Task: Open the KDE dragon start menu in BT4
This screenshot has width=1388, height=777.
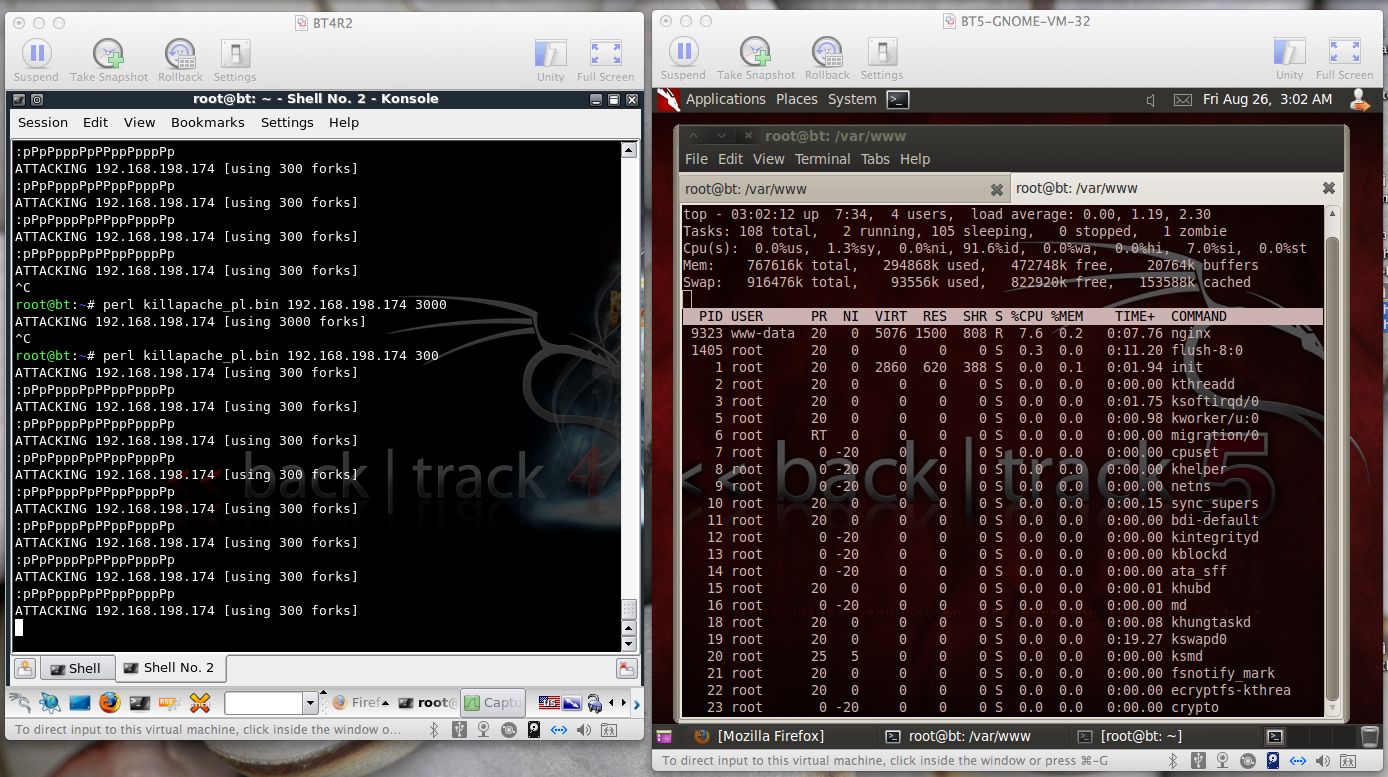Action: tap(20, 702)
